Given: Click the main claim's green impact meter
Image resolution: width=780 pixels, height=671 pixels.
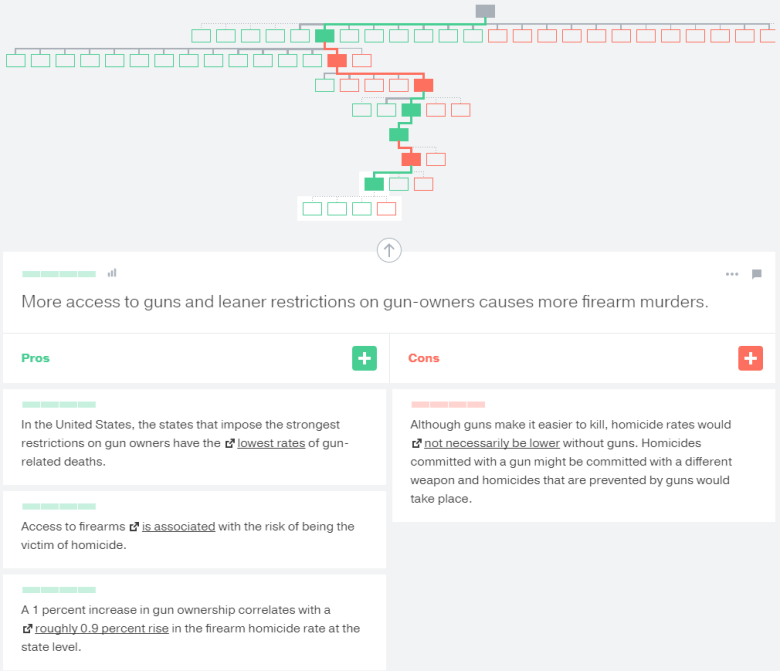Looking at the screenshot, I should (x=59, y=273).
